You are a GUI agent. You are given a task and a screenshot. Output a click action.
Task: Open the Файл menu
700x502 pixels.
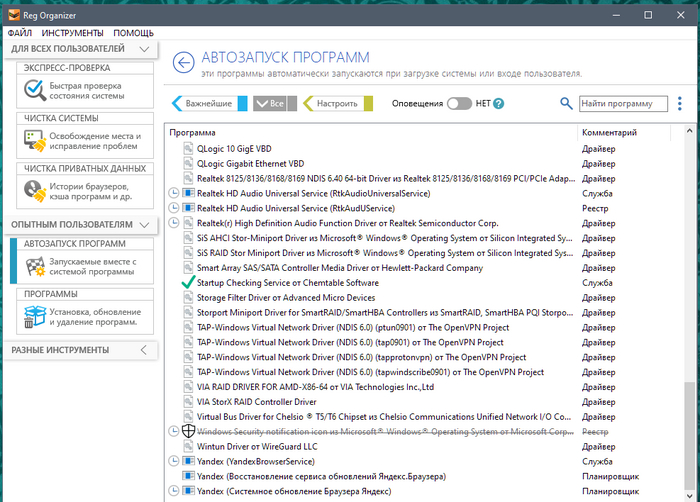(19, 33)
